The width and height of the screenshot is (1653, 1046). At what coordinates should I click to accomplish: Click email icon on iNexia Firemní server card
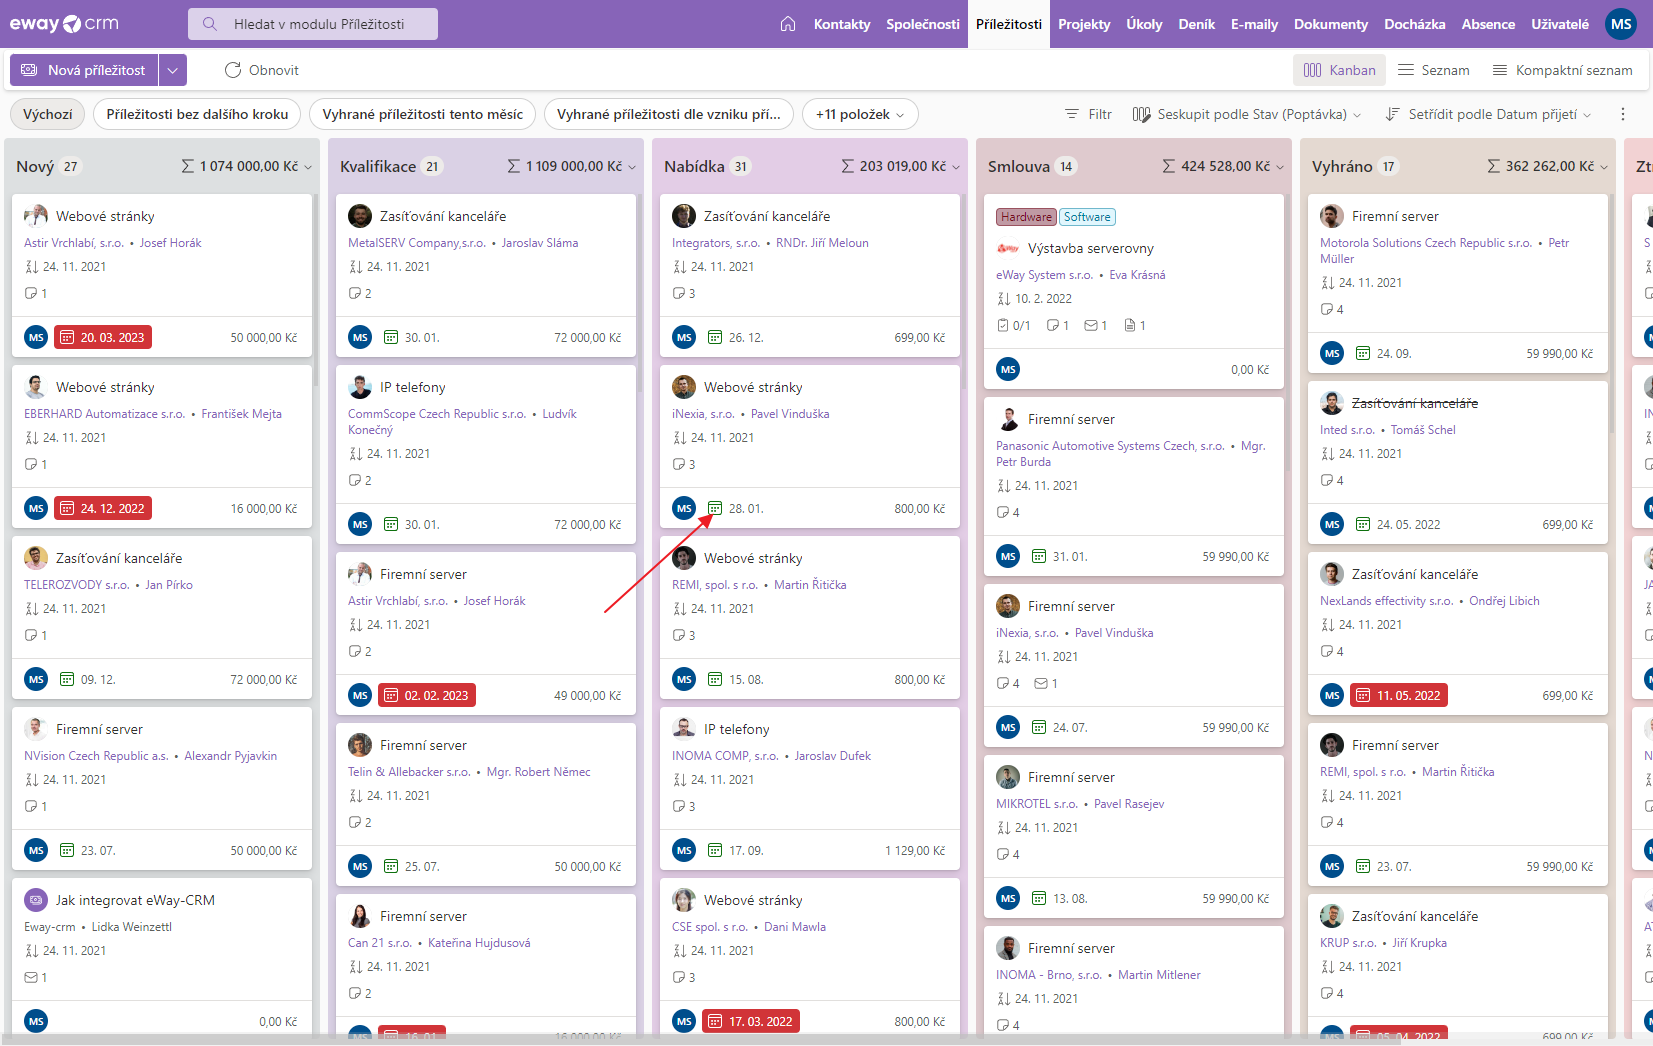pyautogui.click(x=1041, y=683)
